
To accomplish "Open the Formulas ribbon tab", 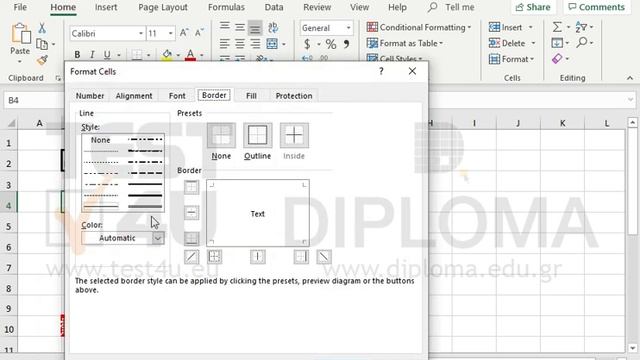I will point(227,7).
